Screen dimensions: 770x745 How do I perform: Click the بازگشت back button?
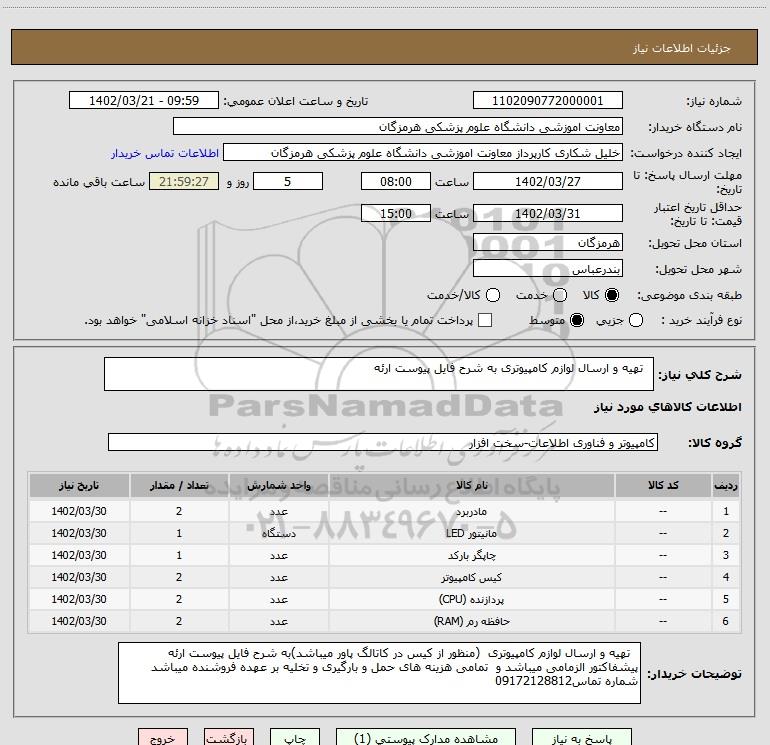click(229, 738)
